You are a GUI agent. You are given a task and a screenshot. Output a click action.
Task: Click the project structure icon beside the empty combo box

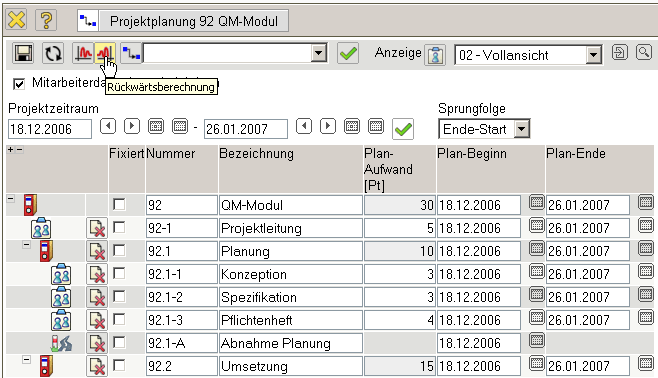[x=131, y=54]
